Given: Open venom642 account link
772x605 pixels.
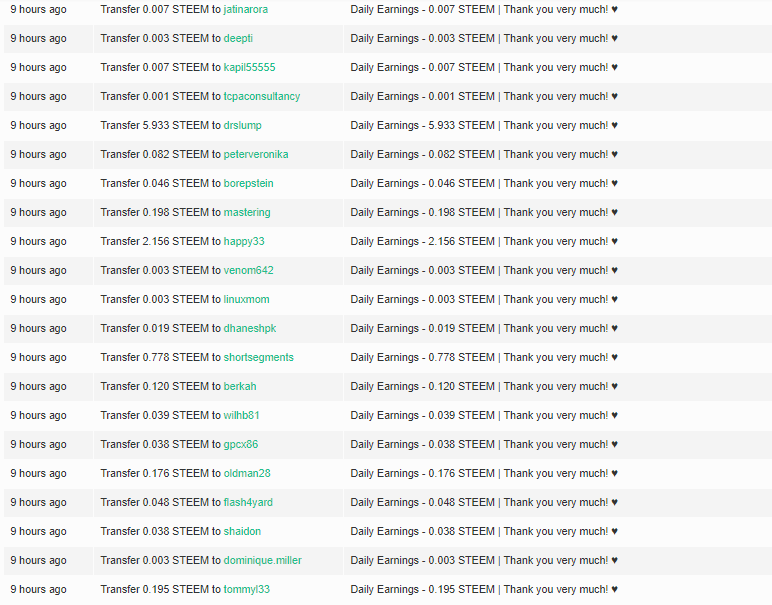Looking at the screenshot, I should point(249,271).
